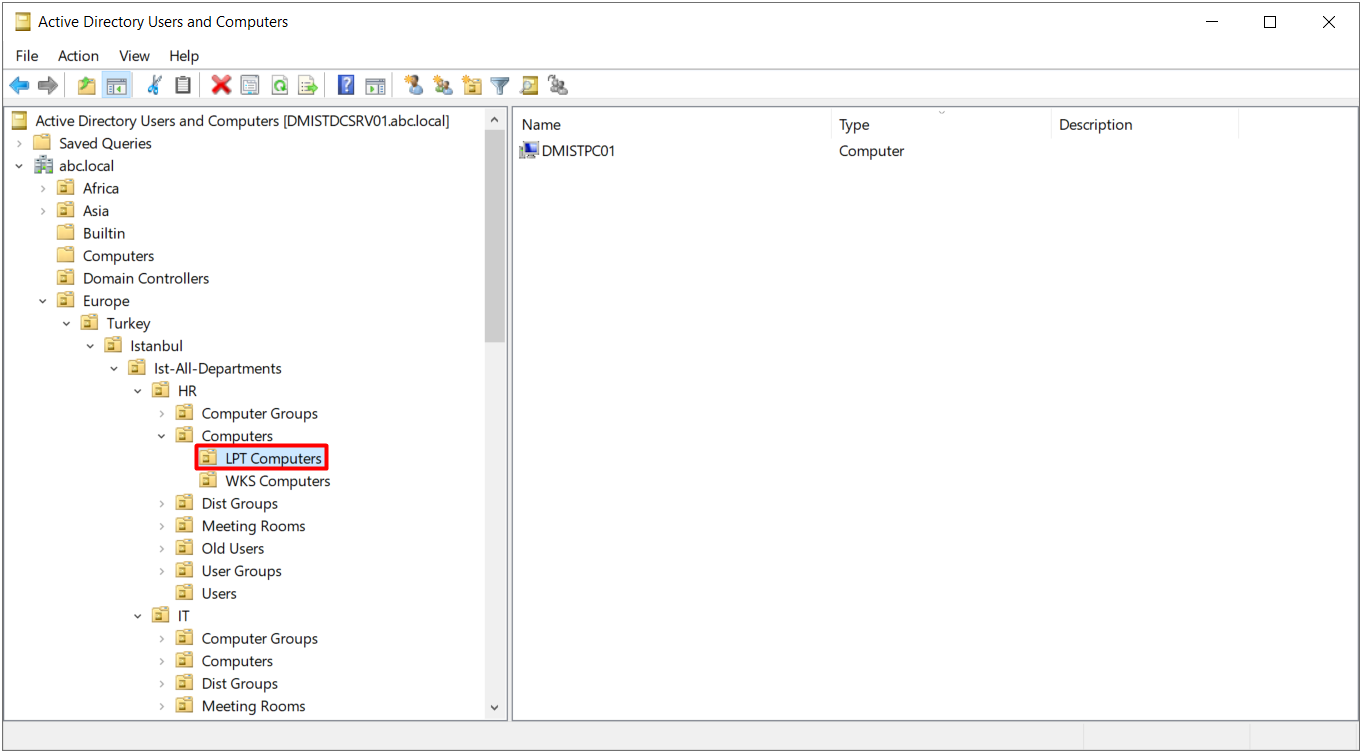
Task: Click the tree pane scroll-up arrow
Action: (494, 120)
